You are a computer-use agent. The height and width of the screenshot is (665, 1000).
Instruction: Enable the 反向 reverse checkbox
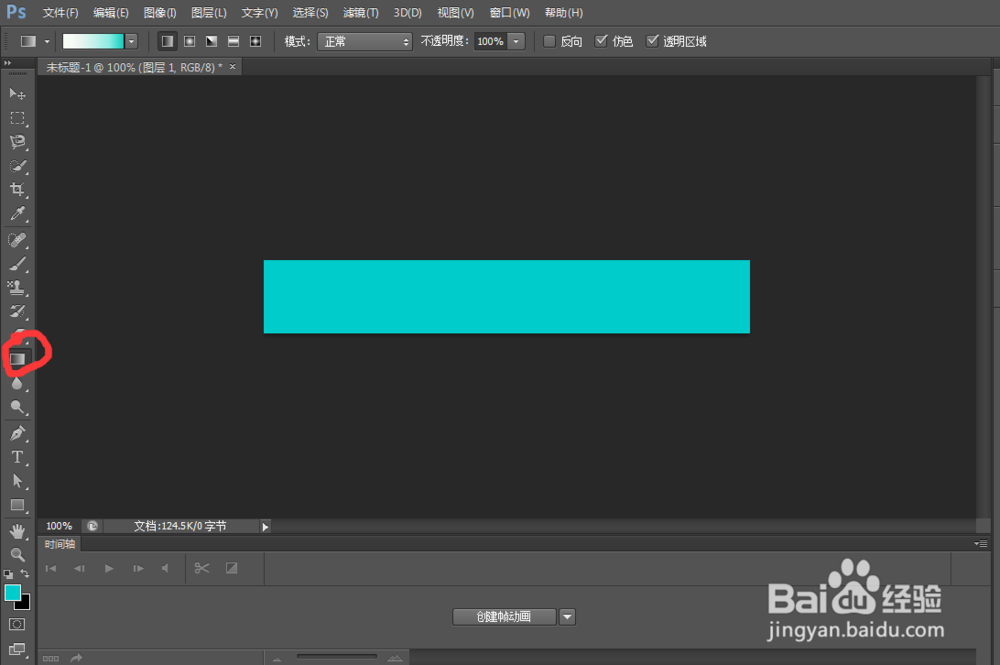tap(549, 41)
